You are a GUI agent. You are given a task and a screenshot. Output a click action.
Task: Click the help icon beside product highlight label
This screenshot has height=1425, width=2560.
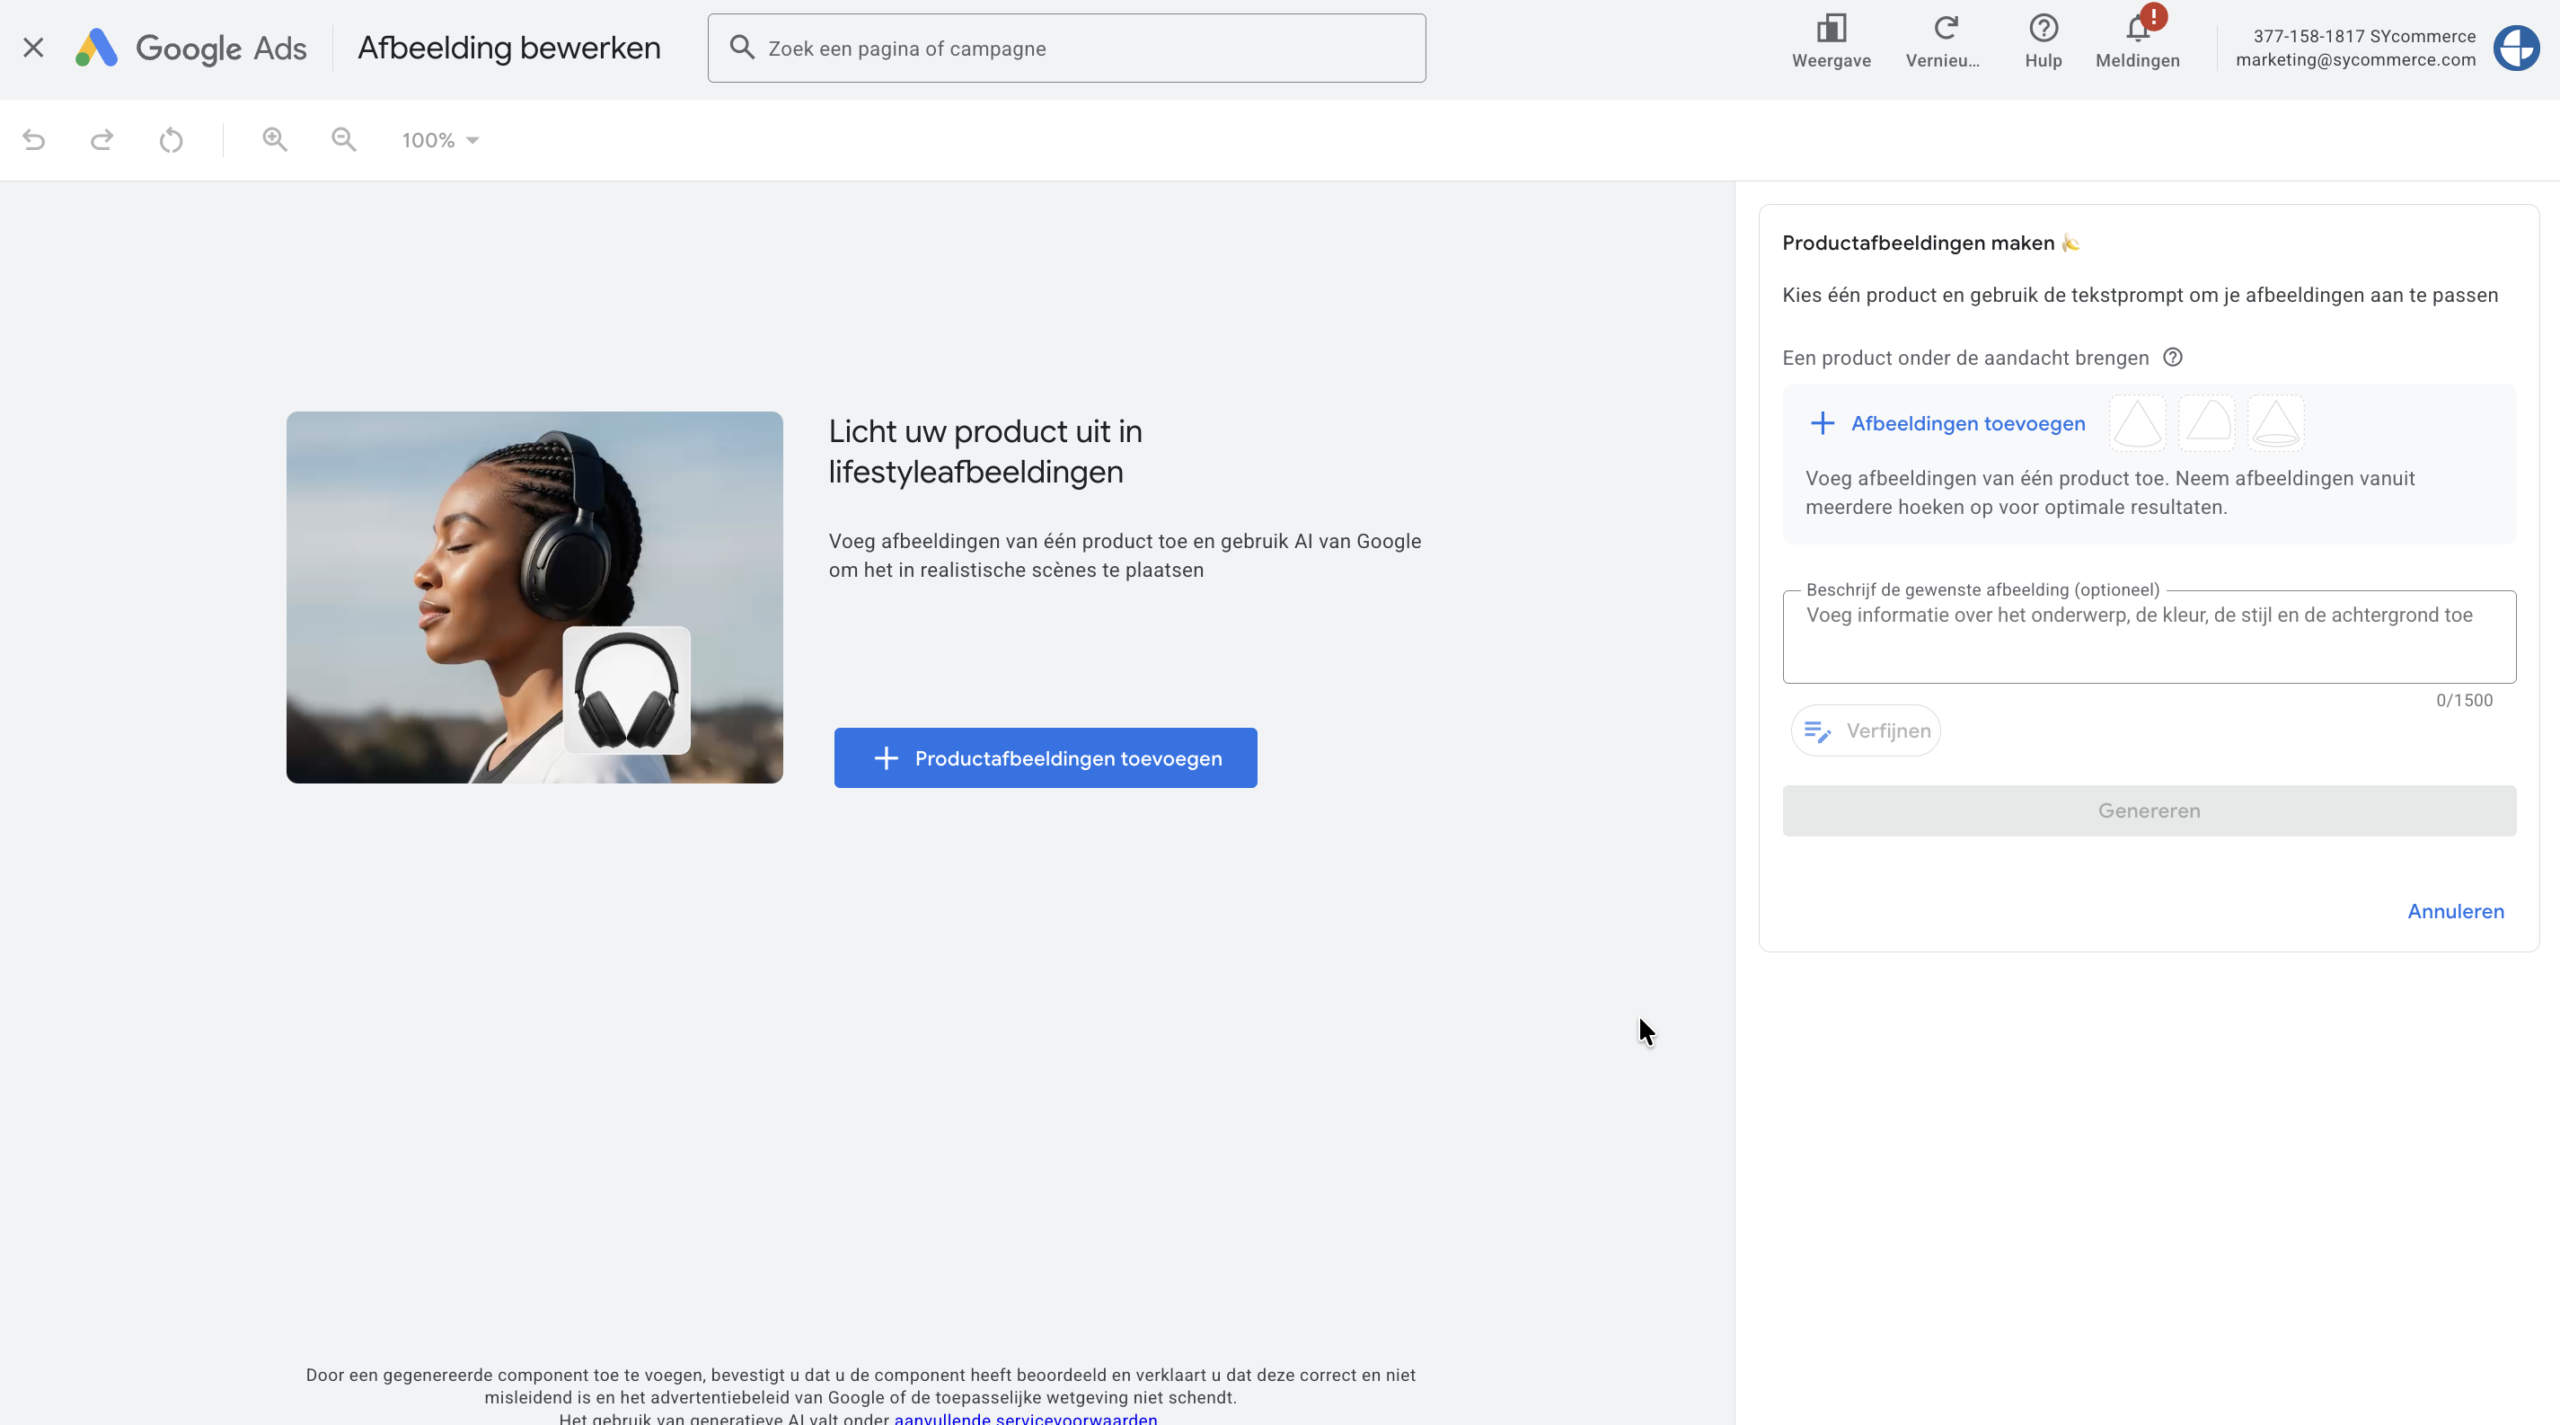click(x=2173, y=358)
